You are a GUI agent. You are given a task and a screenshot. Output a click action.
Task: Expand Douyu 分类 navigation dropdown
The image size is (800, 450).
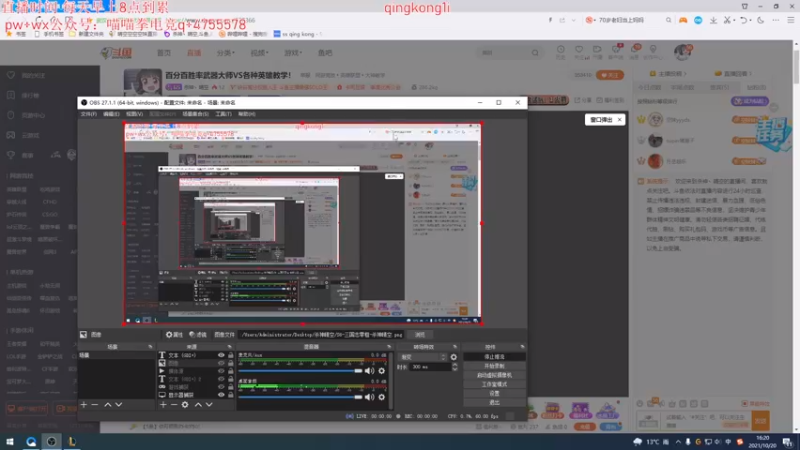click(x=226, y=53)
